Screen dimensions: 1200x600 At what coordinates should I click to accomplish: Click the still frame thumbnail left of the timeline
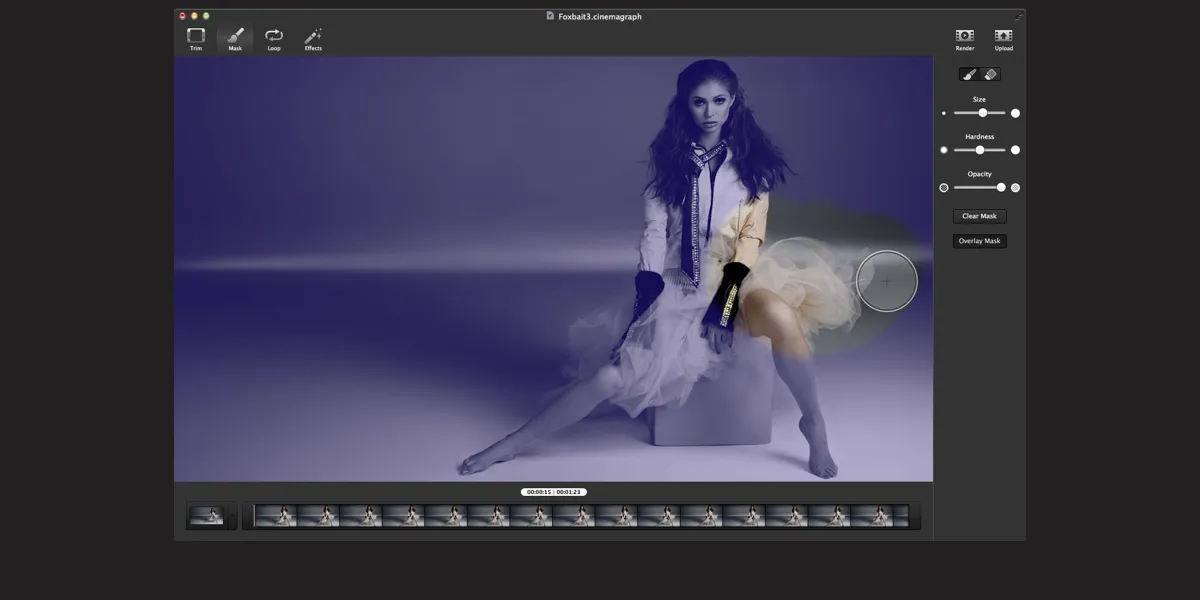tap(208, 516)
